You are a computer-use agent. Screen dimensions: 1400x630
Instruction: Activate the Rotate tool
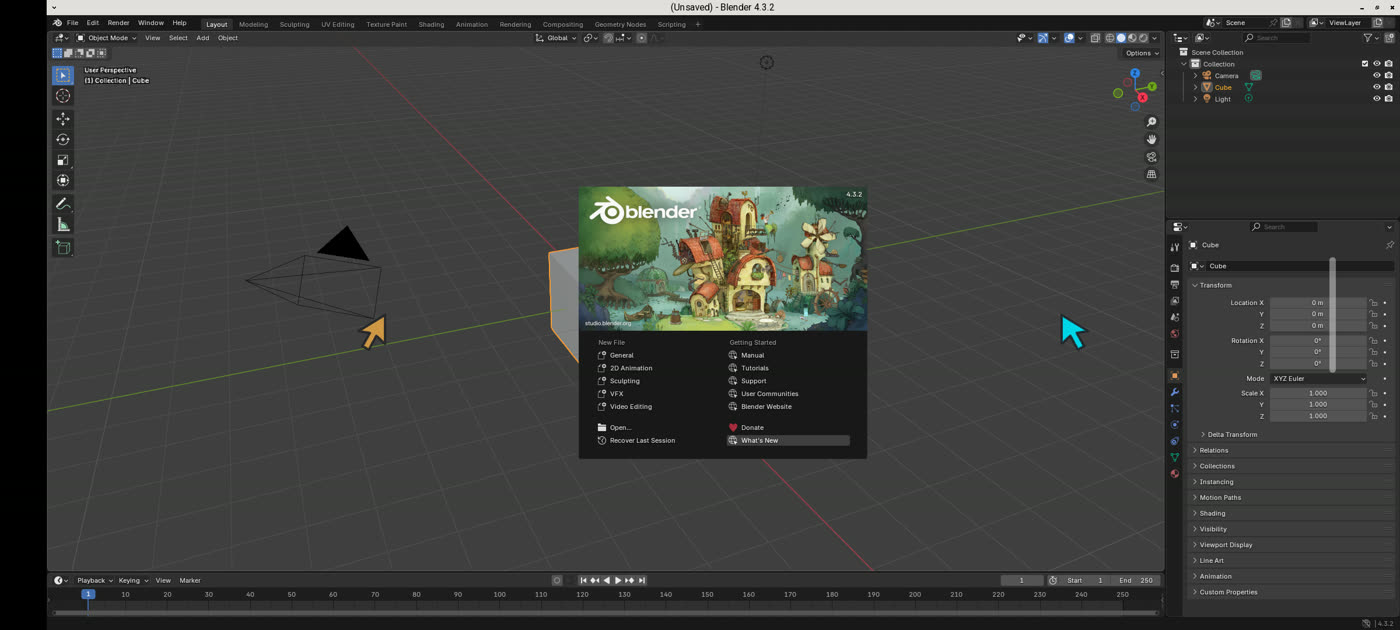click(x=63, y=140)
